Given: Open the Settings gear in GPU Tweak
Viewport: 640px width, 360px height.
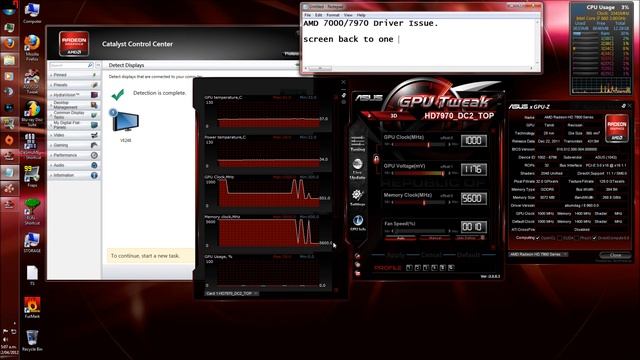Looking at the screenshot, I should 358,197.
